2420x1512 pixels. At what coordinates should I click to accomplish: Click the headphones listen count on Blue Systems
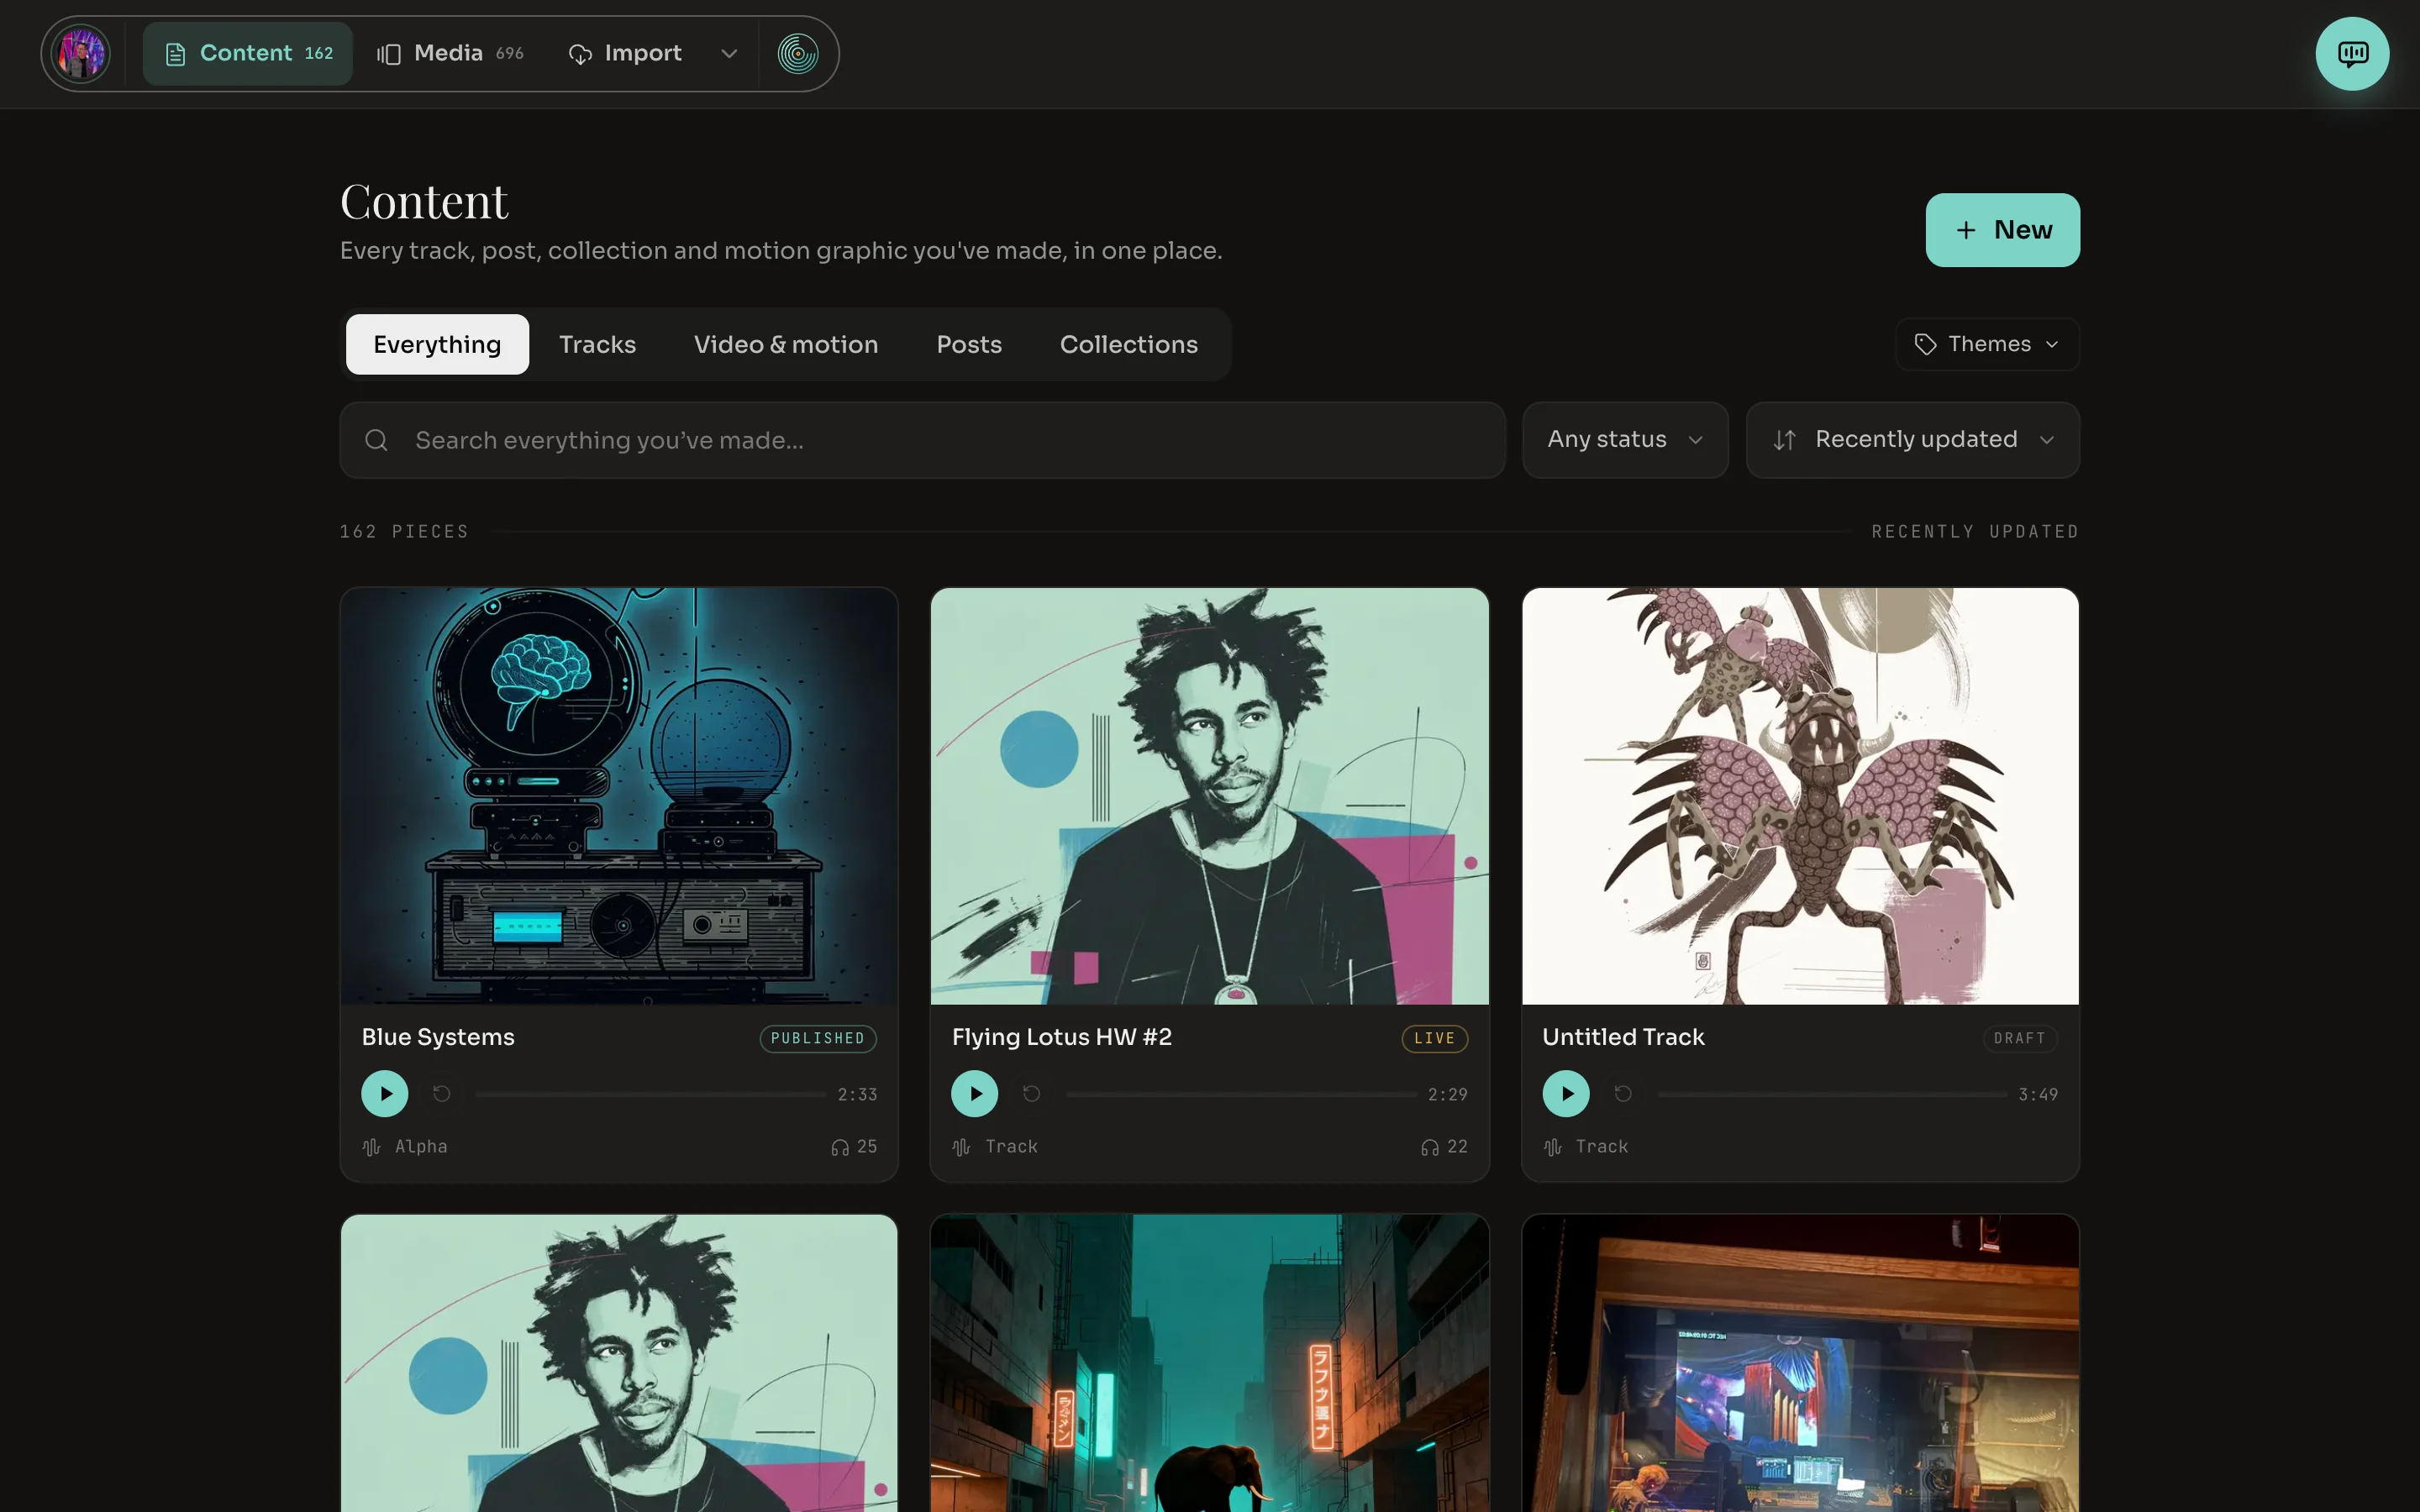coord(854,1147)
